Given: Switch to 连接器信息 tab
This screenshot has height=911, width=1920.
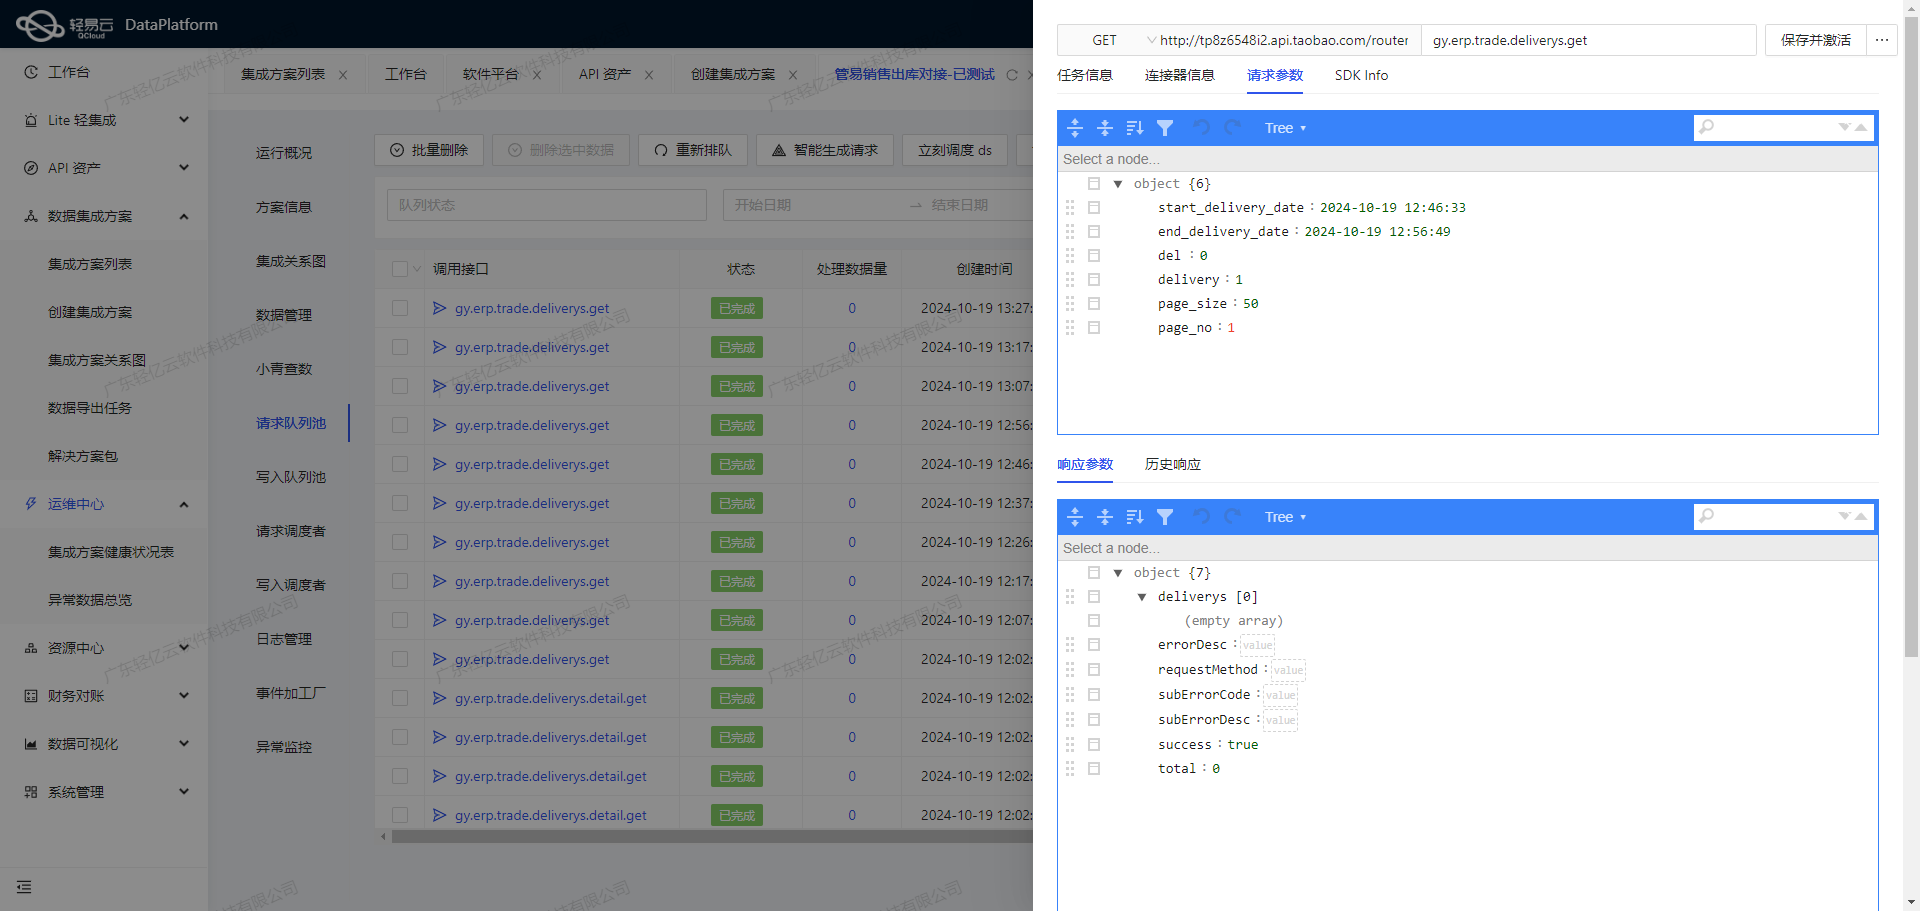Looking at the screenshot, I should tap(1180, 75).
